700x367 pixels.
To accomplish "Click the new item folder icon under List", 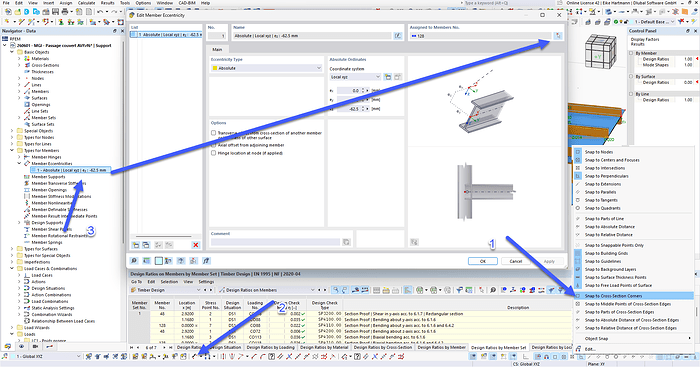I will click(136, 245).
